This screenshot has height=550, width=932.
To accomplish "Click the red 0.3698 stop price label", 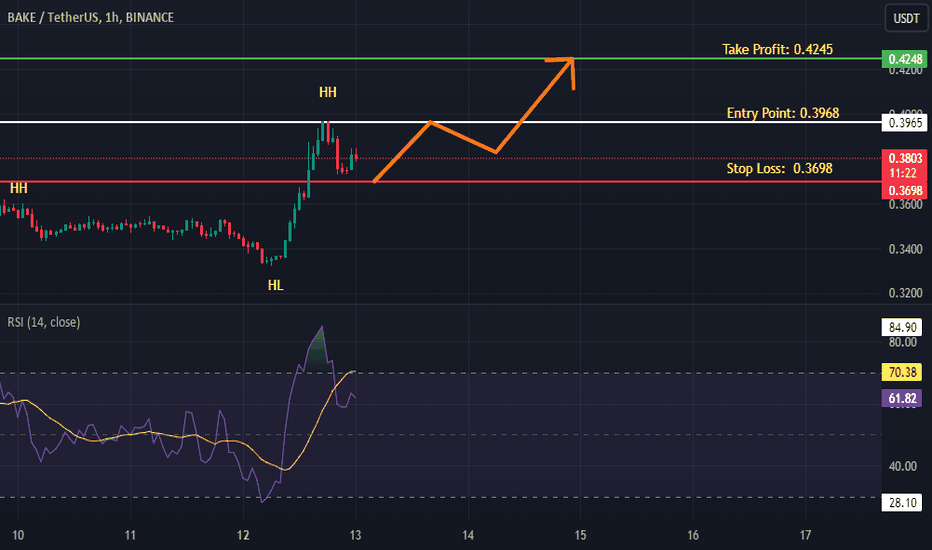I will click(905, 191).
